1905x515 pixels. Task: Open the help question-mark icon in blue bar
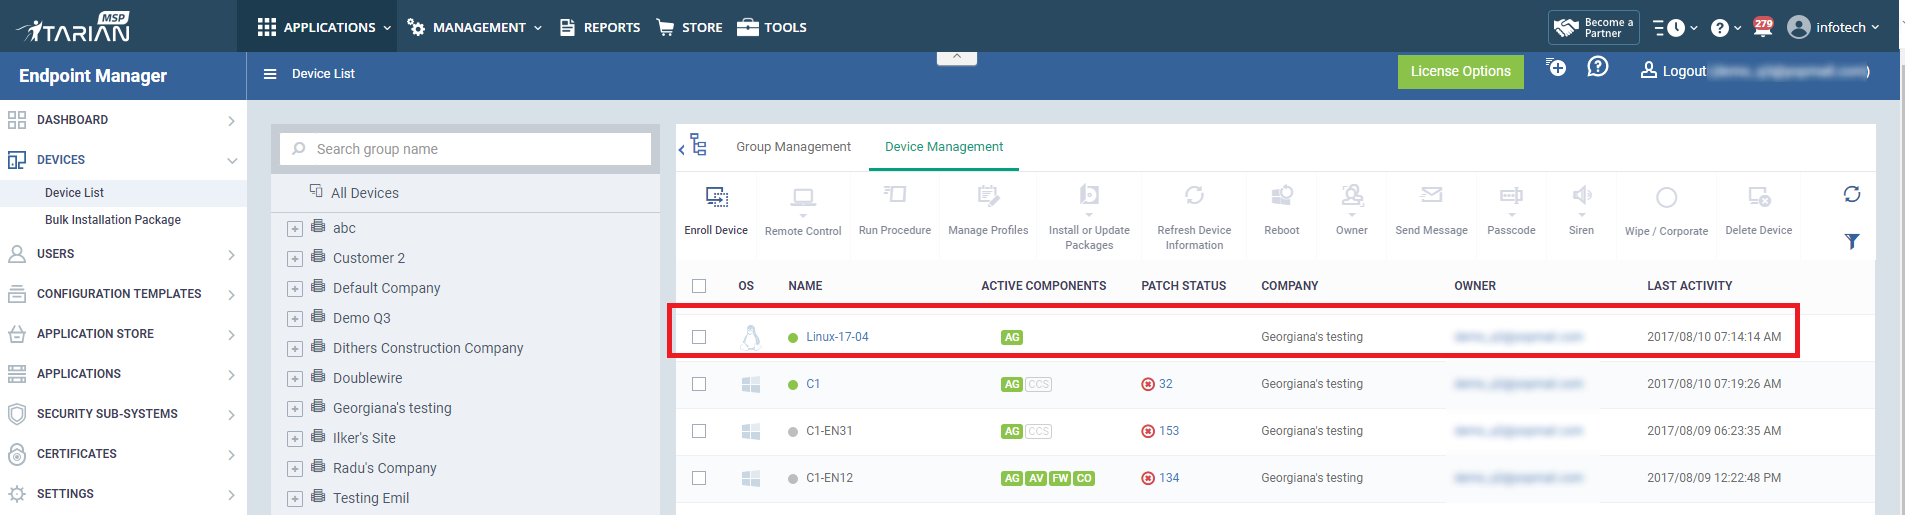pyautogui.click(x=1598, y=67)
